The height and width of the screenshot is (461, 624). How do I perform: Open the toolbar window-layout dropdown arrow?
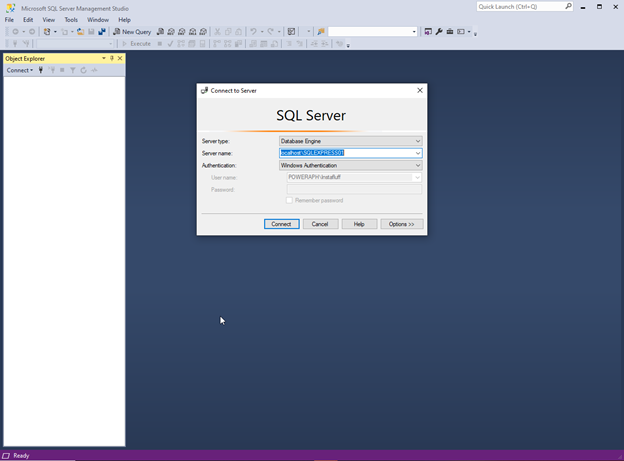(469, 32)
